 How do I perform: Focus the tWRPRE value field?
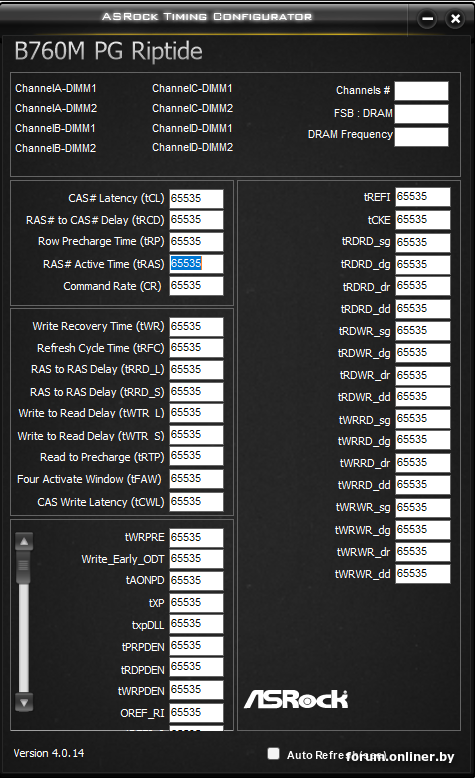click(x=196, y=538)
